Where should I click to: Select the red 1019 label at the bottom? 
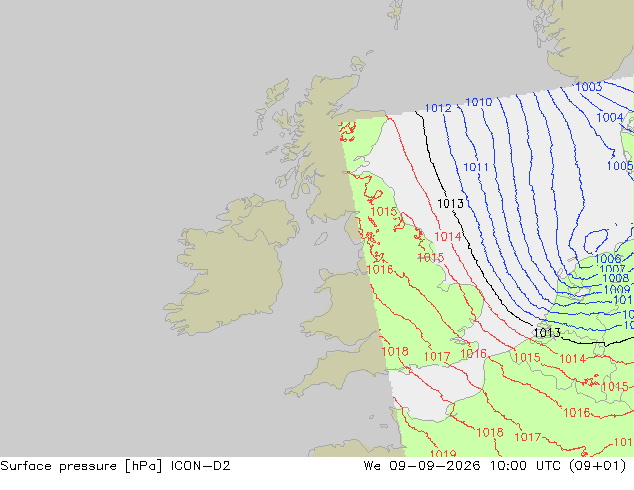coord(443,453)
